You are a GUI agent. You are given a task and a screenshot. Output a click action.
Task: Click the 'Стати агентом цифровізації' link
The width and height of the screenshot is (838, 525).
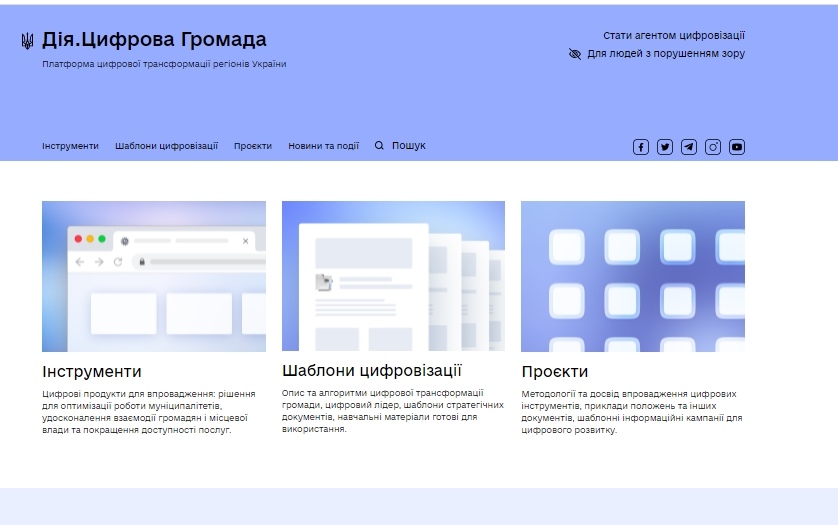(673, 35)
